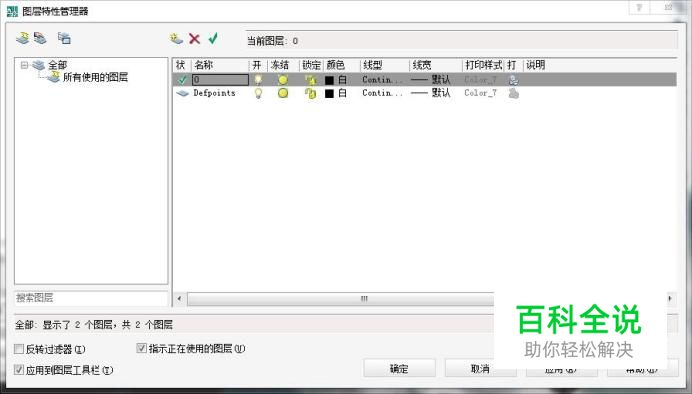Delete layer using the red X icon

click(x=194, y=39)
